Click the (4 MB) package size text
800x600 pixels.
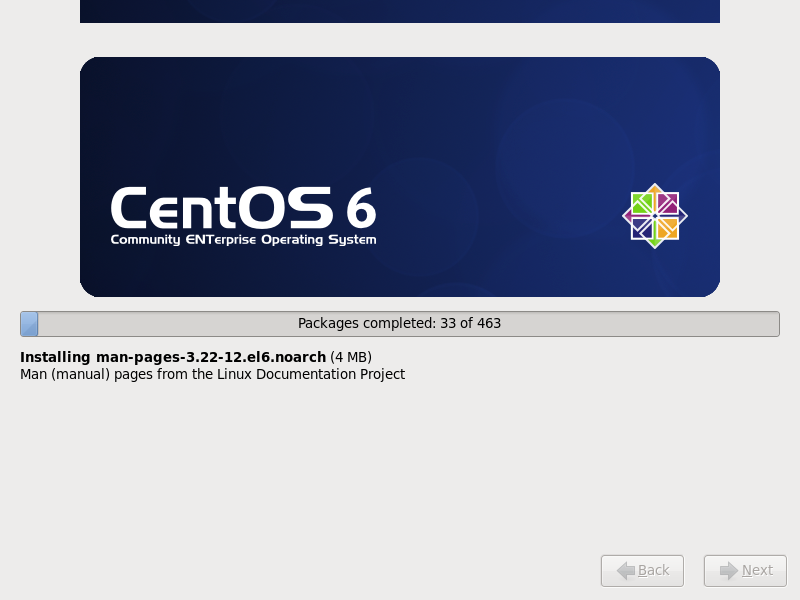[351, 357]
